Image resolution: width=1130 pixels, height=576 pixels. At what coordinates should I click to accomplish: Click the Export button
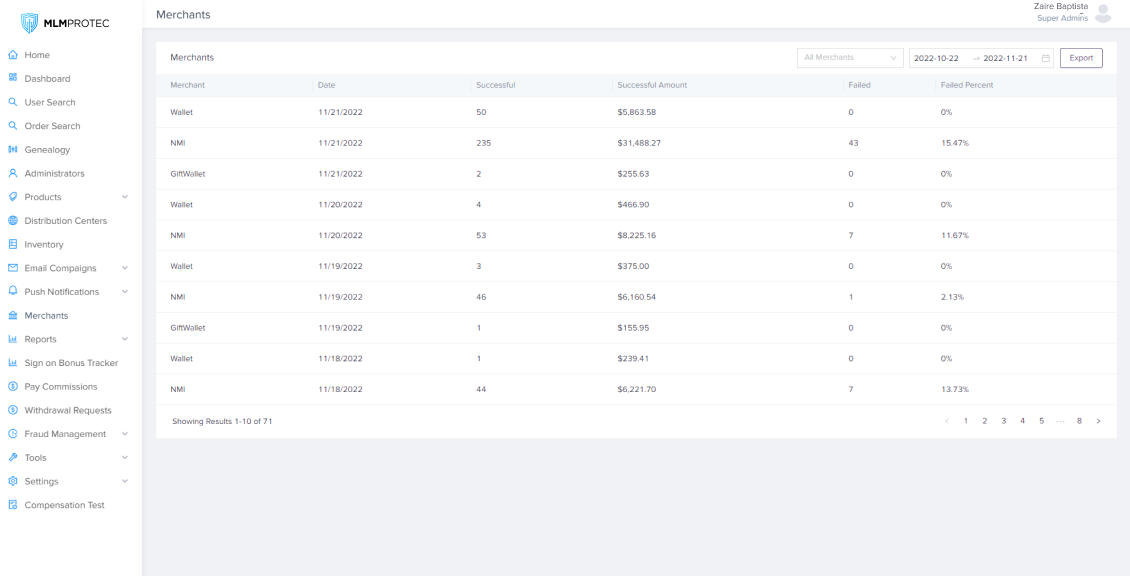1081,58
